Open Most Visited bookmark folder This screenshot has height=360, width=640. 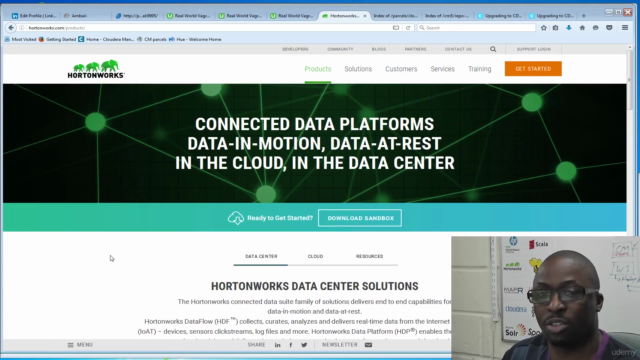(x=20, y=39)
